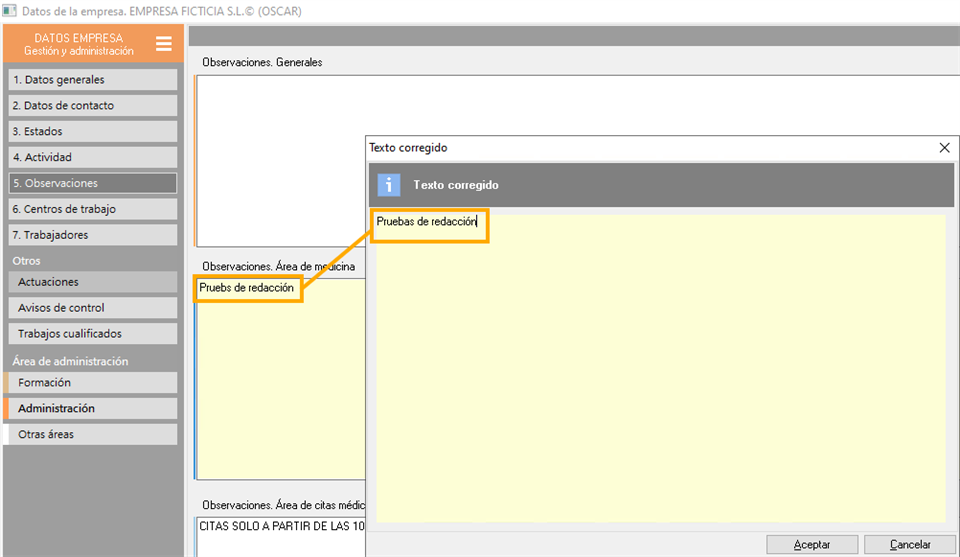Click the 'Otros' section heading
The height and width of the screenshot is (557, 960).
(x=26, y=261)
